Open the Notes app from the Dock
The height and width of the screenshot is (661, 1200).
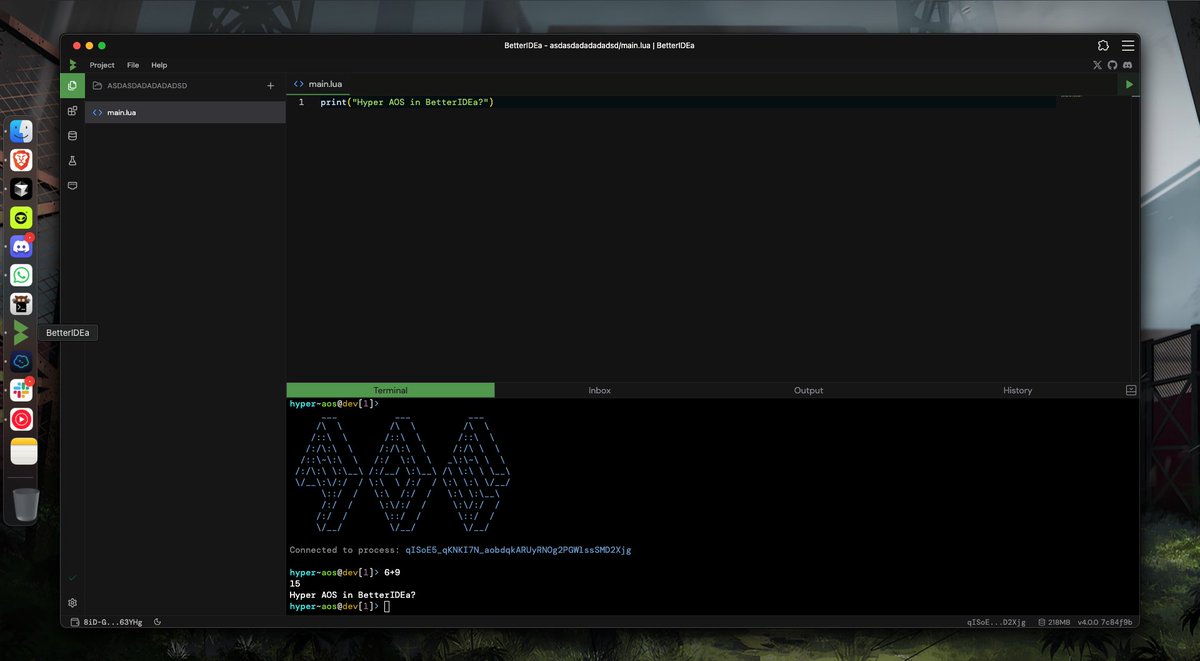[24, 451]
